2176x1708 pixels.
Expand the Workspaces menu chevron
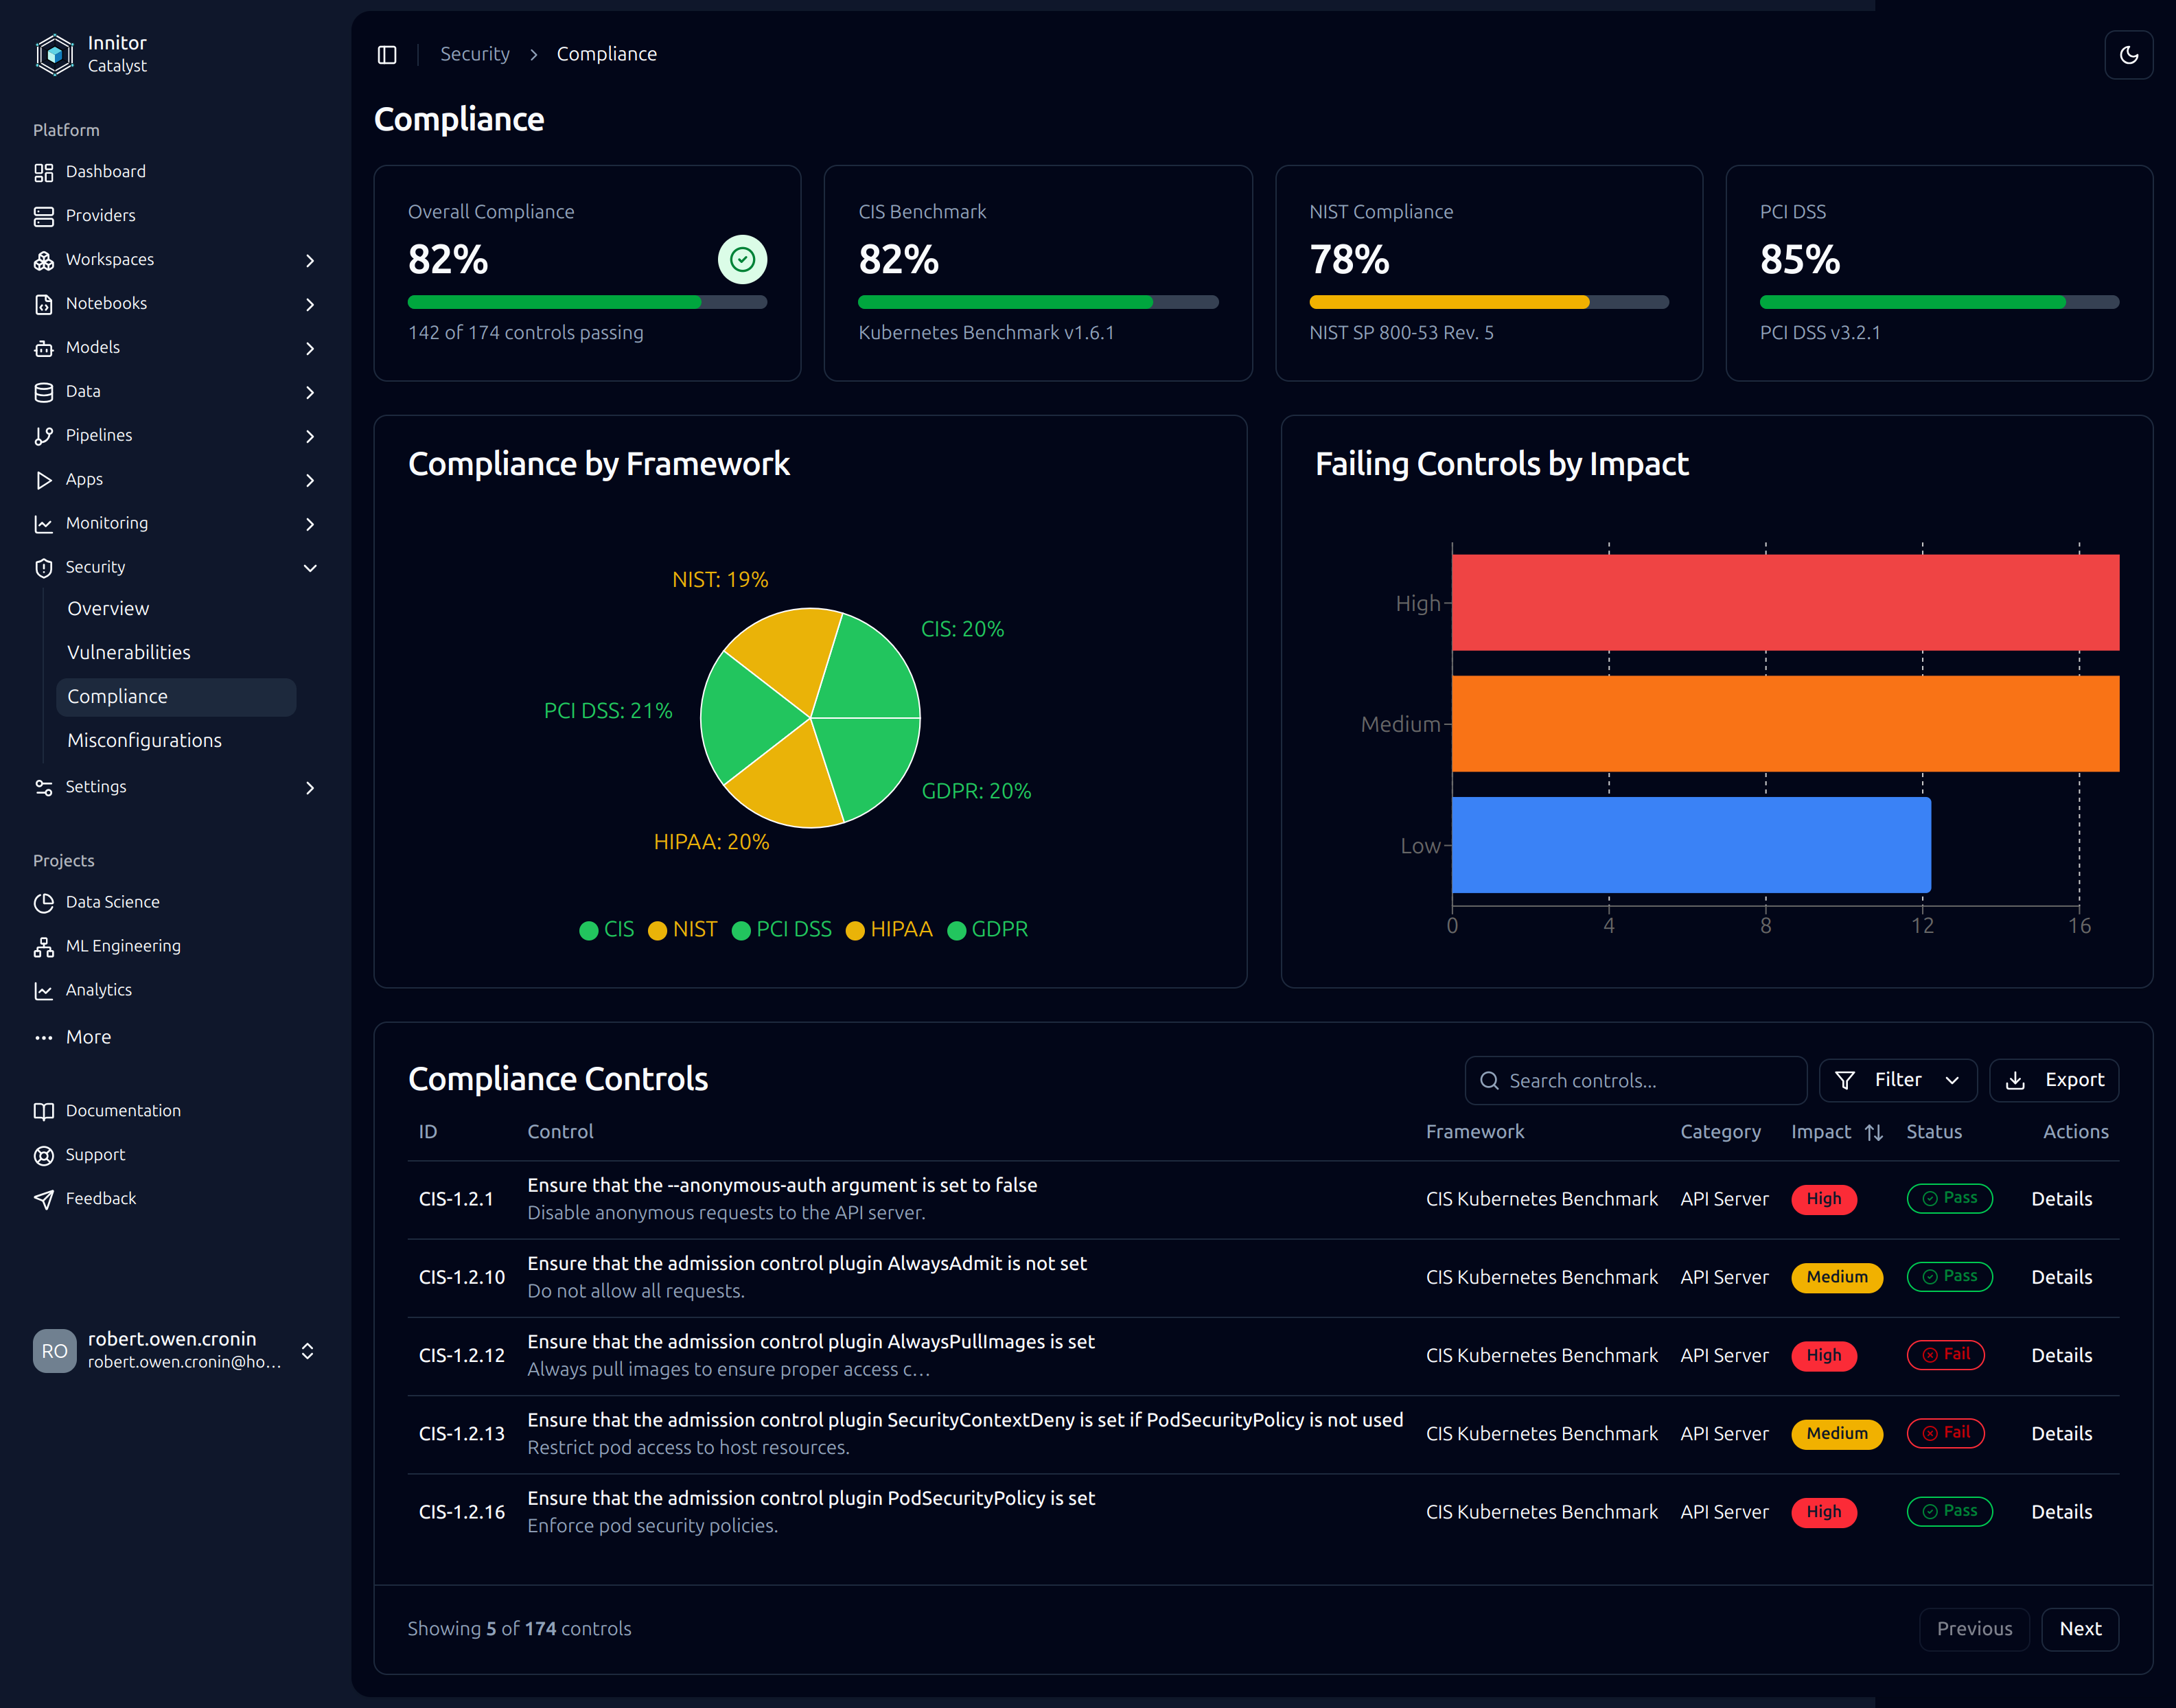(x=310, y=260)
